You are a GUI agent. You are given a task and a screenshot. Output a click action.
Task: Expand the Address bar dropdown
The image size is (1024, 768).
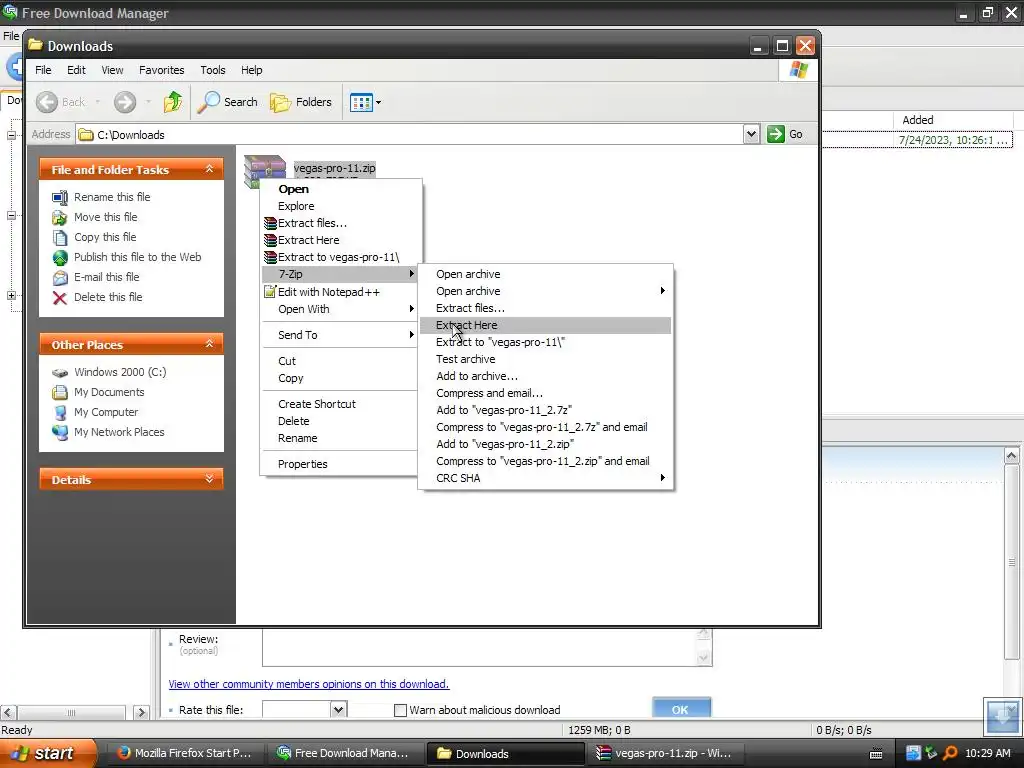751,134
